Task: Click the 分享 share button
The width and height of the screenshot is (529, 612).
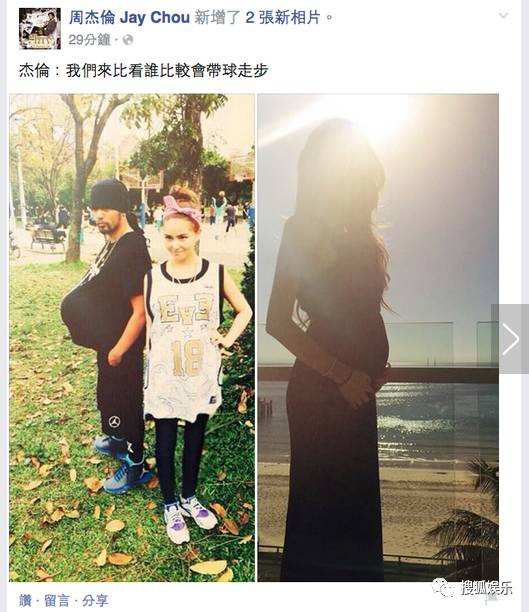Action: tap(95, 600)
